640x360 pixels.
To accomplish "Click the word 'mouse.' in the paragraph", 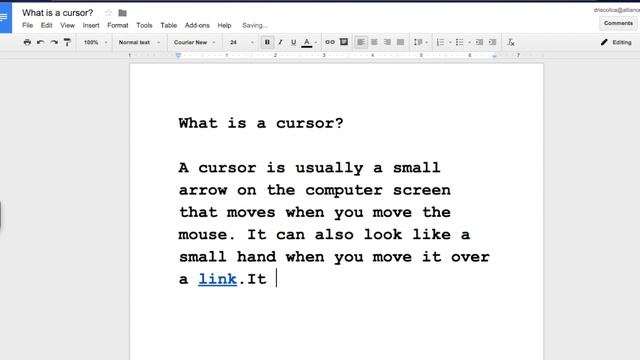I will coord(207,235).
